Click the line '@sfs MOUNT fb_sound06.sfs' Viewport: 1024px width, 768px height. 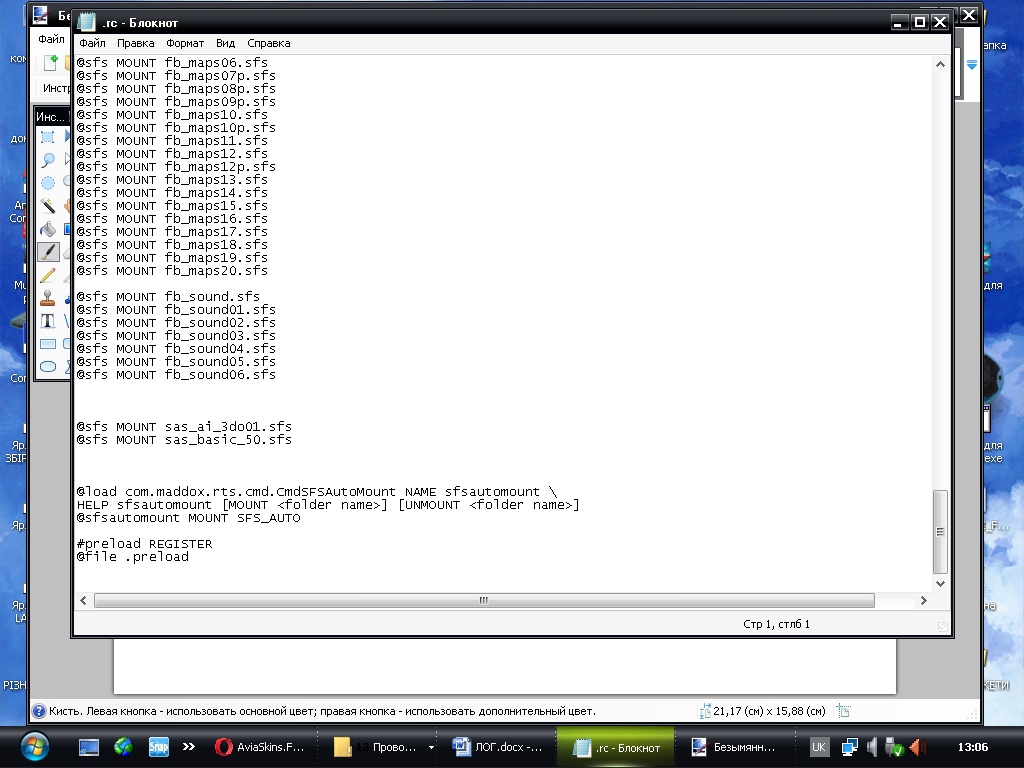pos(176,375)
